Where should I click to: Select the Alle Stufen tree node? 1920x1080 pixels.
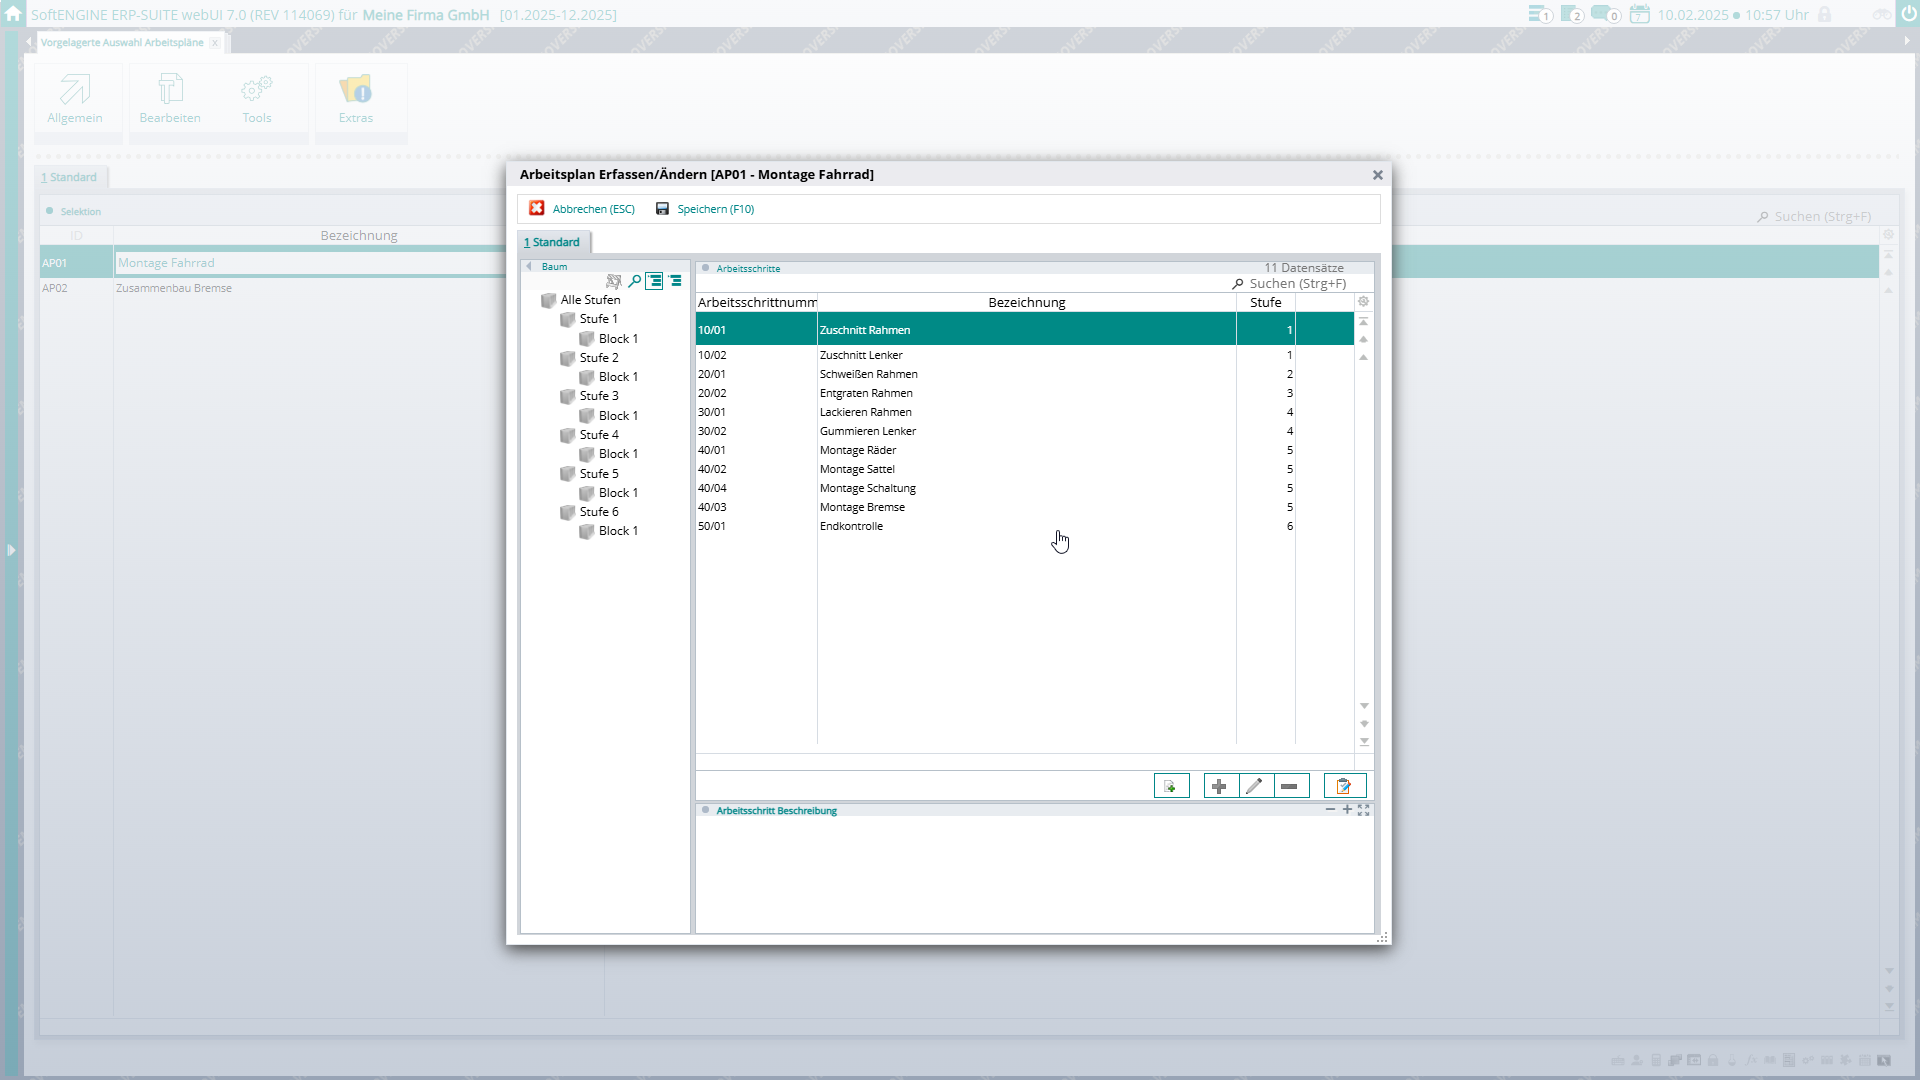590,300
